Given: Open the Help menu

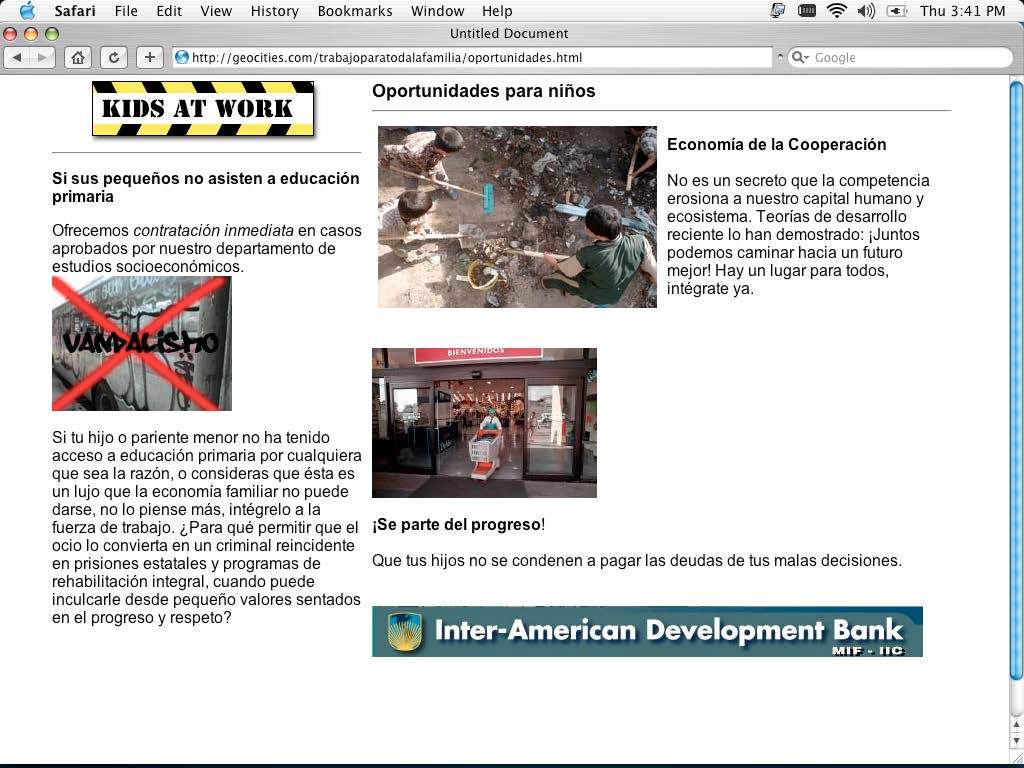Looking at the screenshot, I should [x=497, y=11].
